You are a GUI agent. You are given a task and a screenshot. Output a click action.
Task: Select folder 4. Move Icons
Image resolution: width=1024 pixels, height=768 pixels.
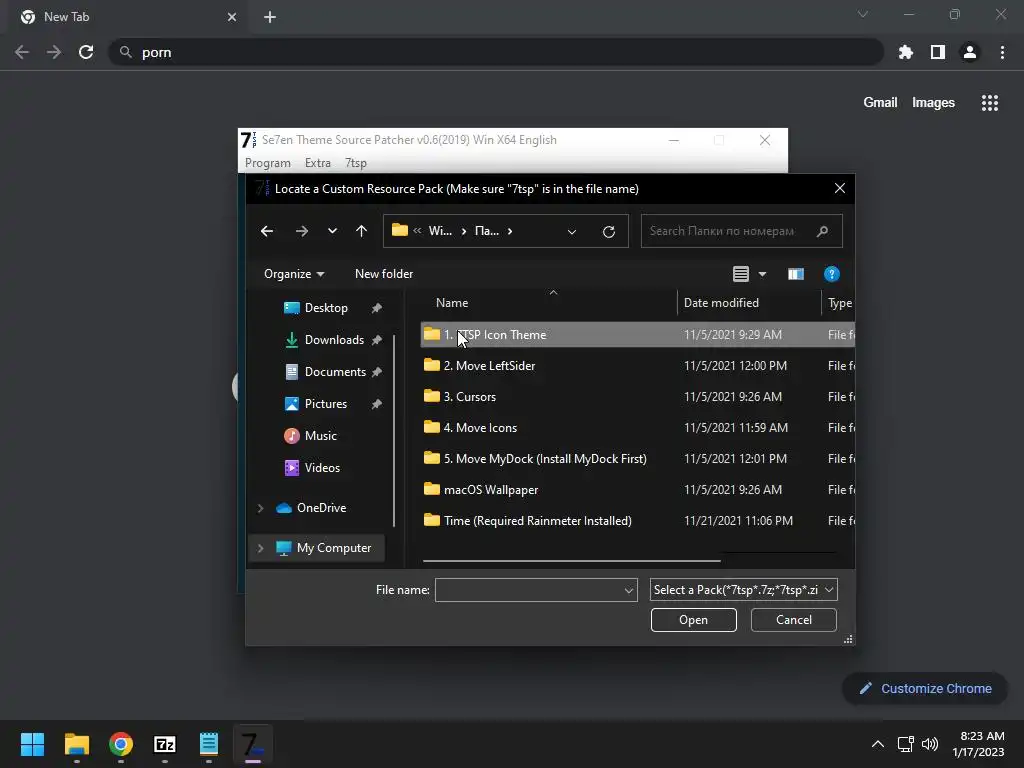coord(637,428)
